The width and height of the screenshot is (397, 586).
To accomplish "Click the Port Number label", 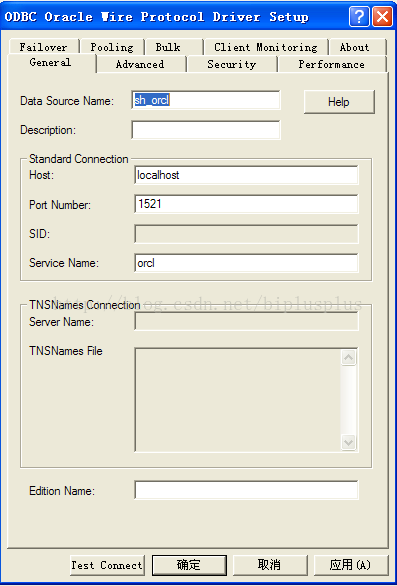I will click(x=60, y=204).
